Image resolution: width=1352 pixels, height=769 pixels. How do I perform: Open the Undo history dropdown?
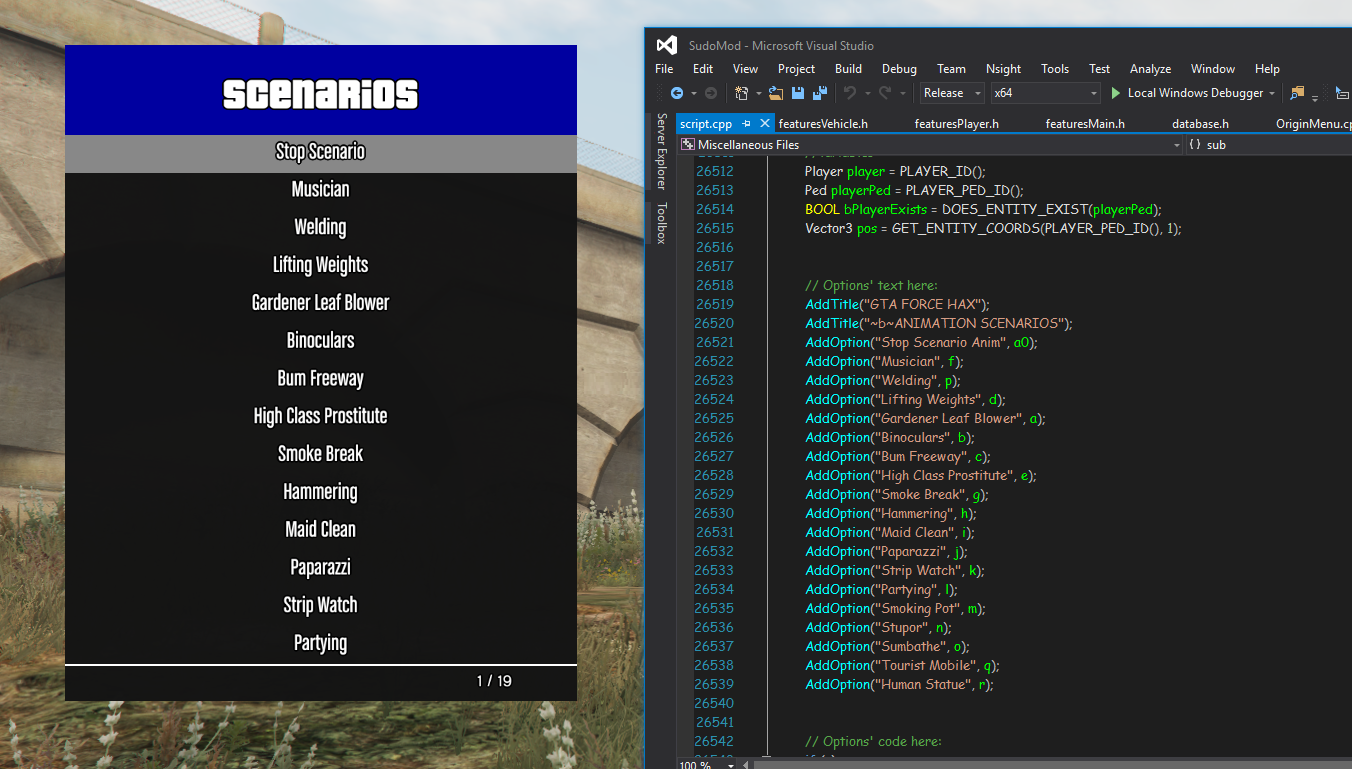(x=867, y=93)
